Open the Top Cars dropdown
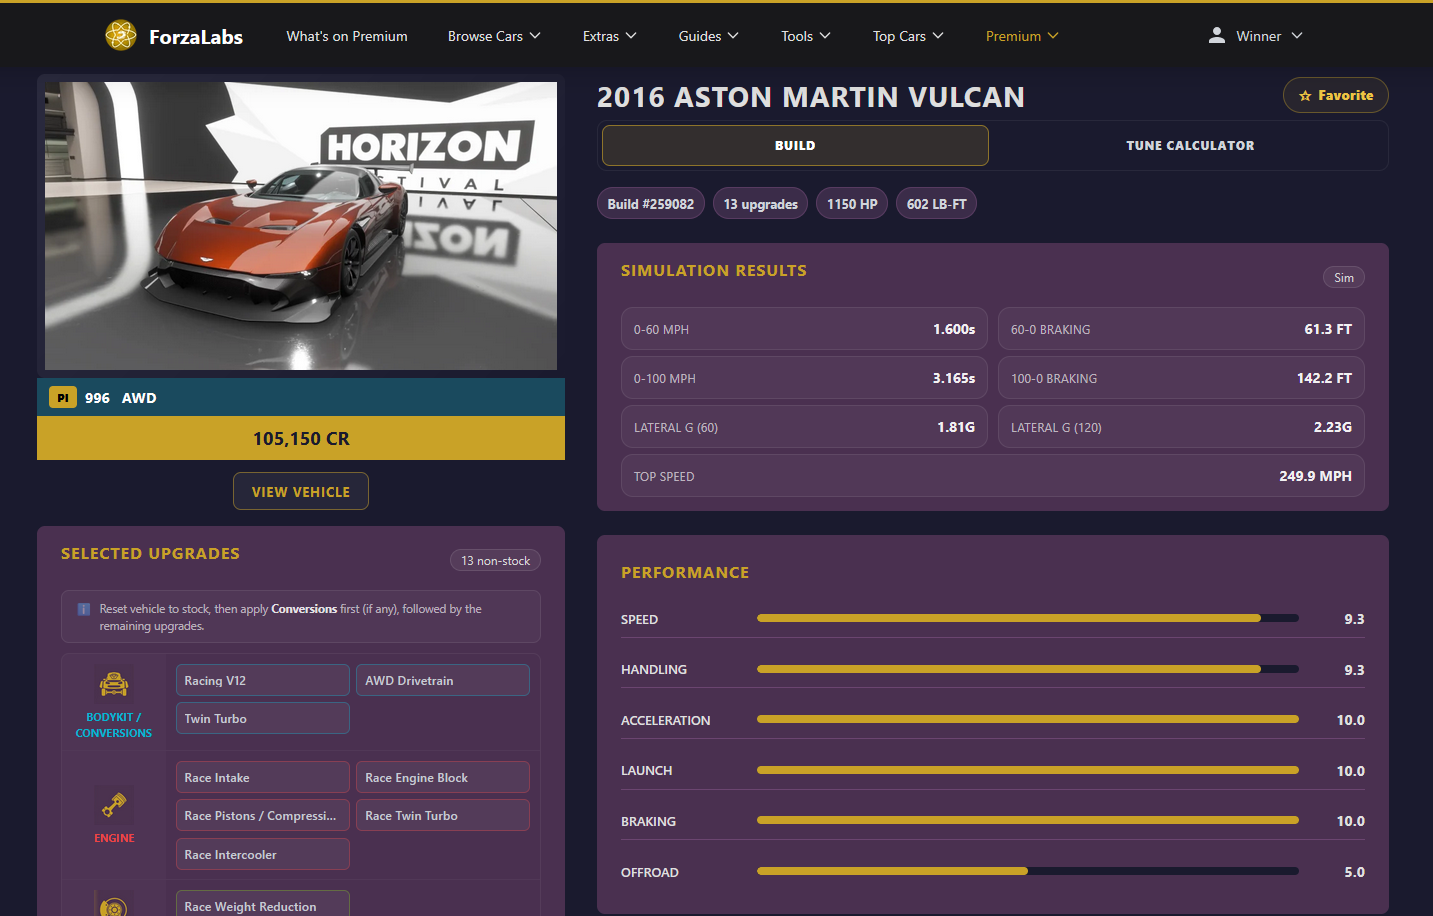Screen dimensions: 1433x916 click(x=907, y=36)
